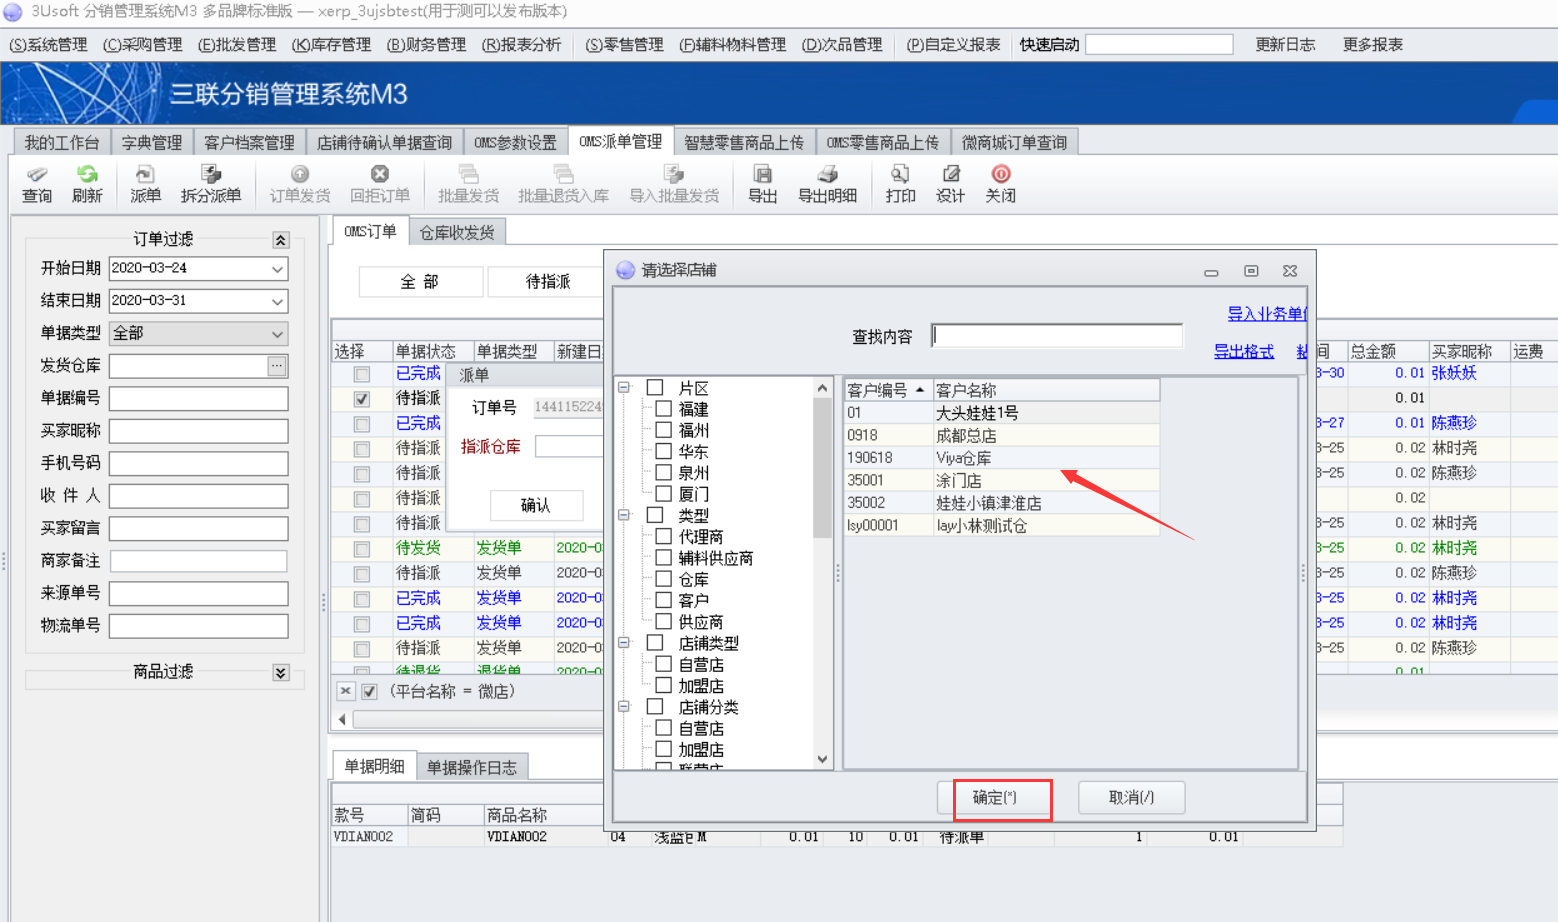This screenshot has width=1558, height=922.
Task: Check the 片区 tree checkbox
Action: [x=655, y=387]
